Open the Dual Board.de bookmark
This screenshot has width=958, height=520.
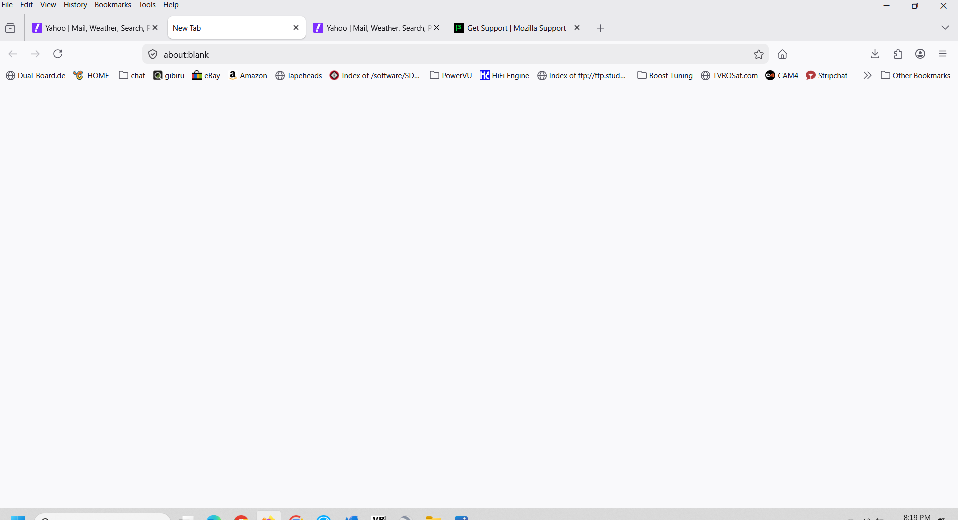click(35, 75)
